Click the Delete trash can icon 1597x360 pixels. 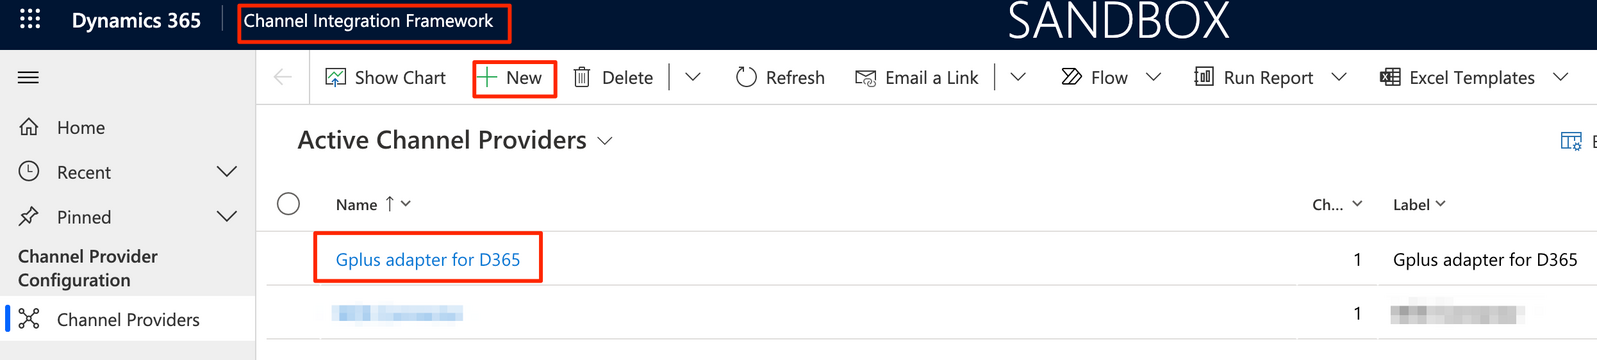coord(582,77)
